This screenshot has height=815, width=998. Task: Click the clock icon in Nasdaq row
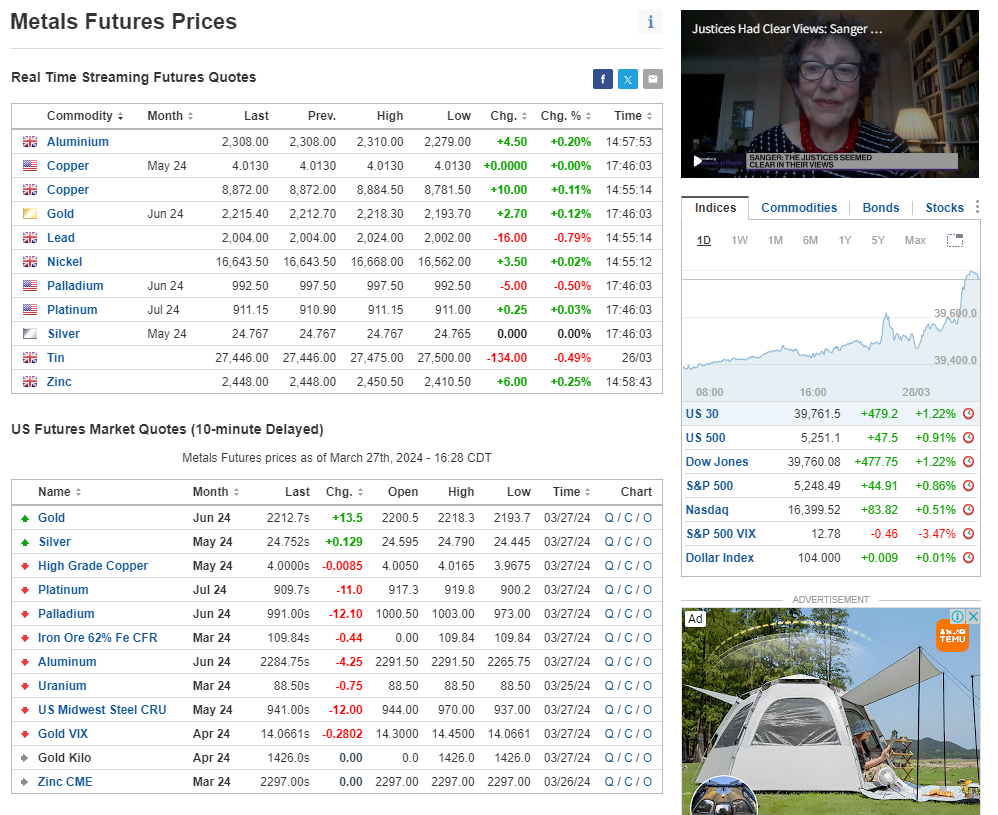tap(969, 510)
